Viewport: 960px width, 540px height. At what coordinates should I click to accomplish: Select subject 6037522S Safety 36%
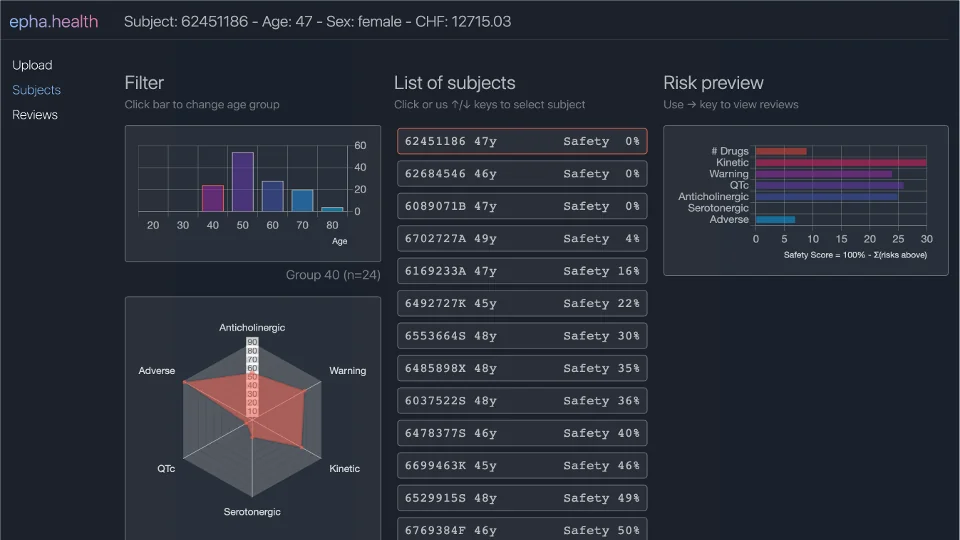pos(522,401)
